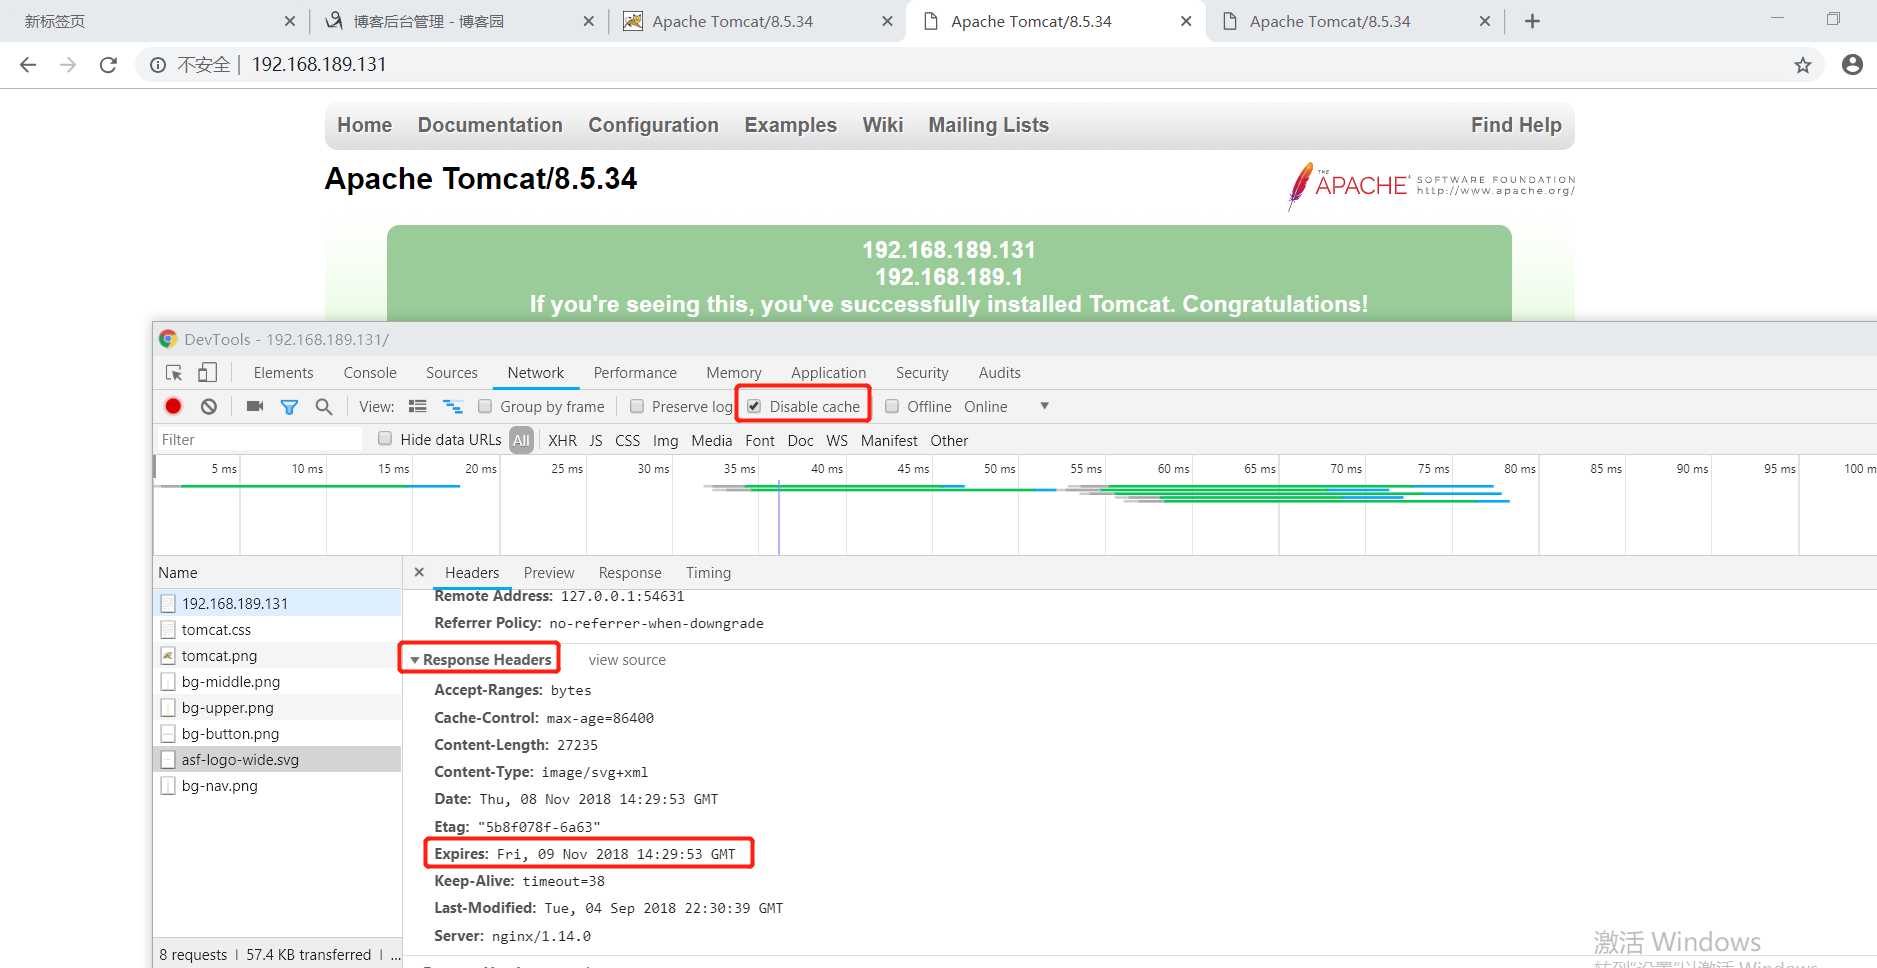The width and height of the screenshot is (1877, 968).
Task: Click the Apache Software Foundation logo
Action: (1431, 185)
